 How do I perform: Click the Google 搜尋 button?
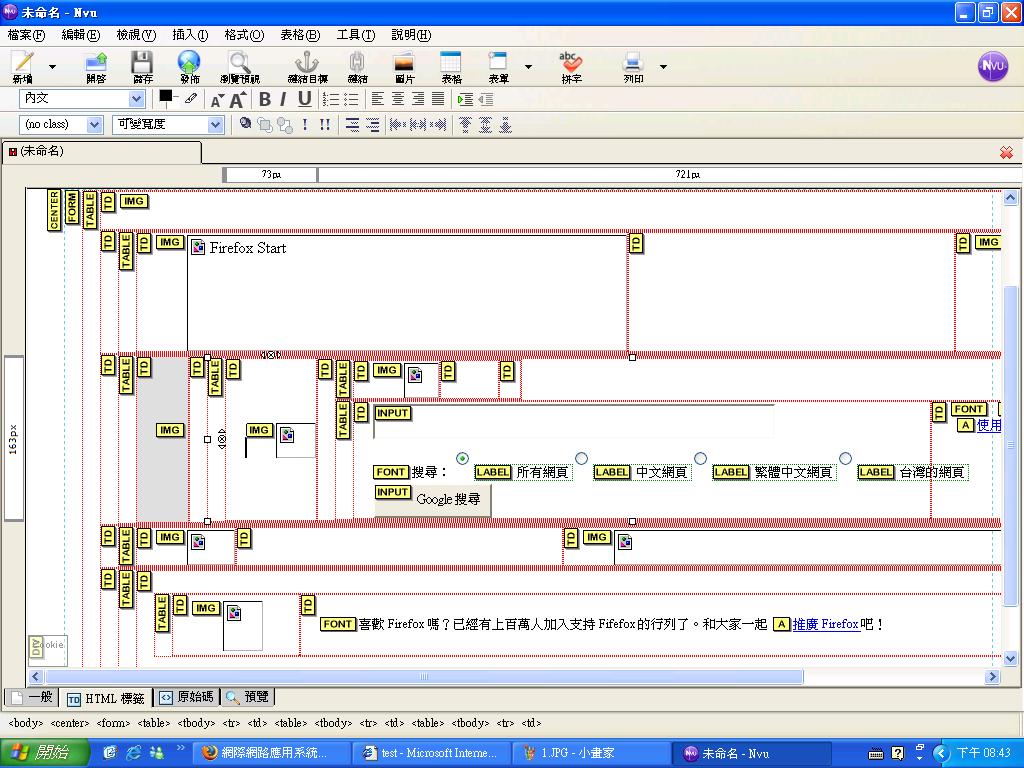tap(432, 500)
